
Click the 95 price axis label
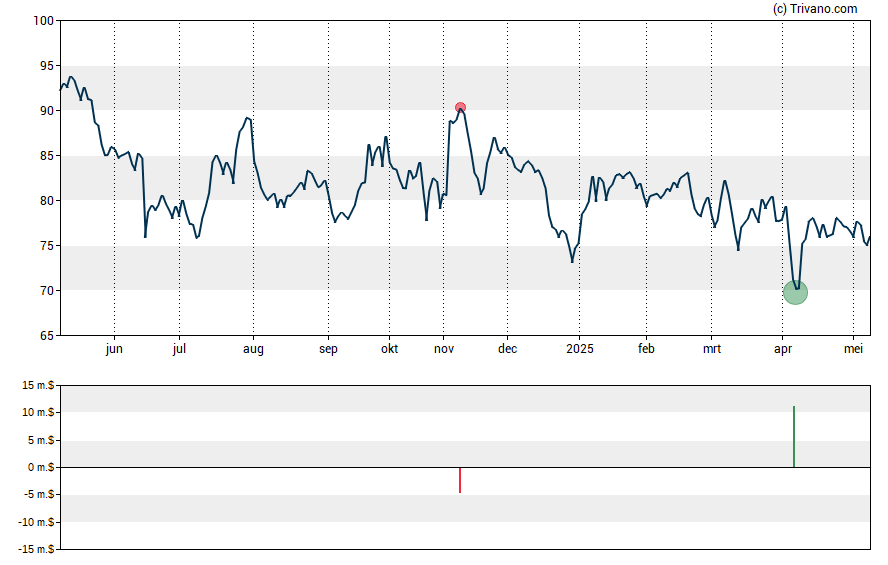(x=47, y=66)
